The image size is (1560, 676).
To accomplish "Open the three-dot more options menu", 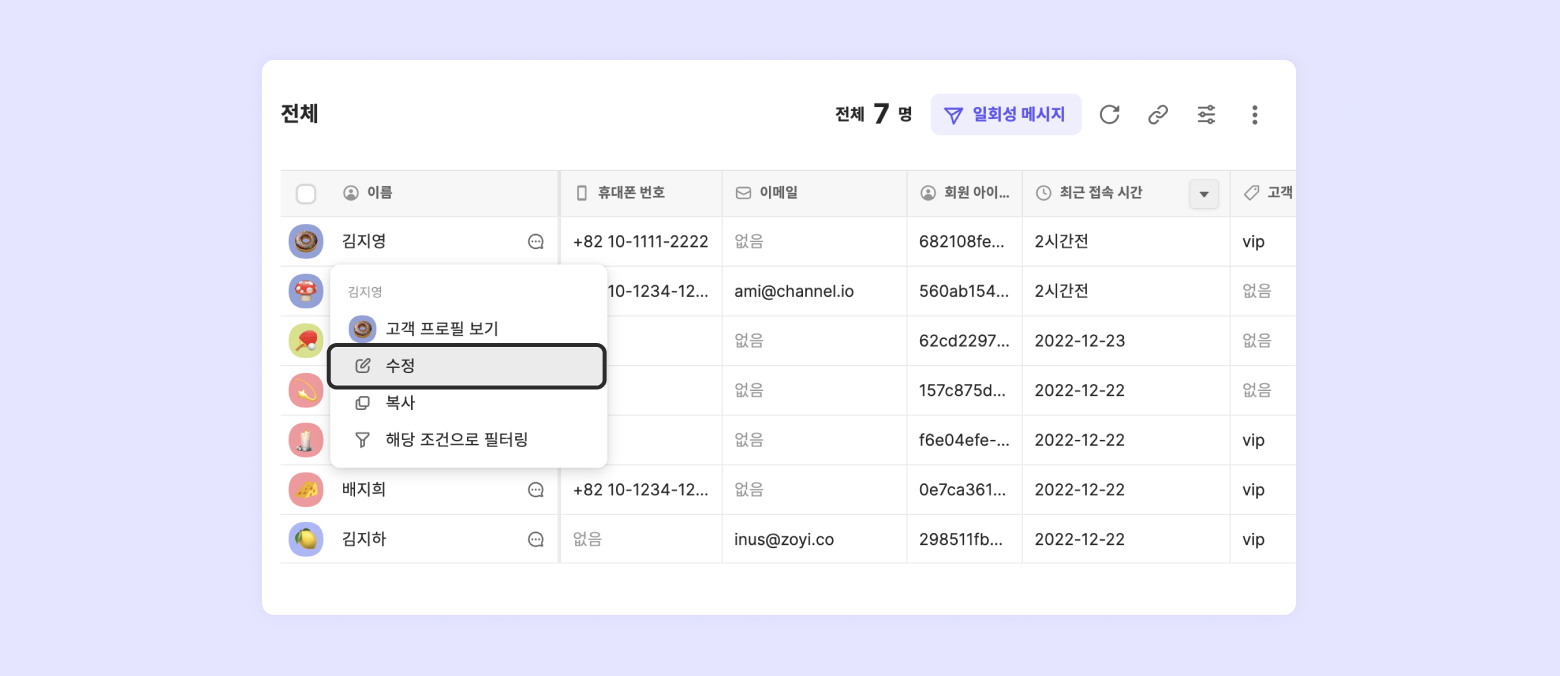I will click(1255, 115).
